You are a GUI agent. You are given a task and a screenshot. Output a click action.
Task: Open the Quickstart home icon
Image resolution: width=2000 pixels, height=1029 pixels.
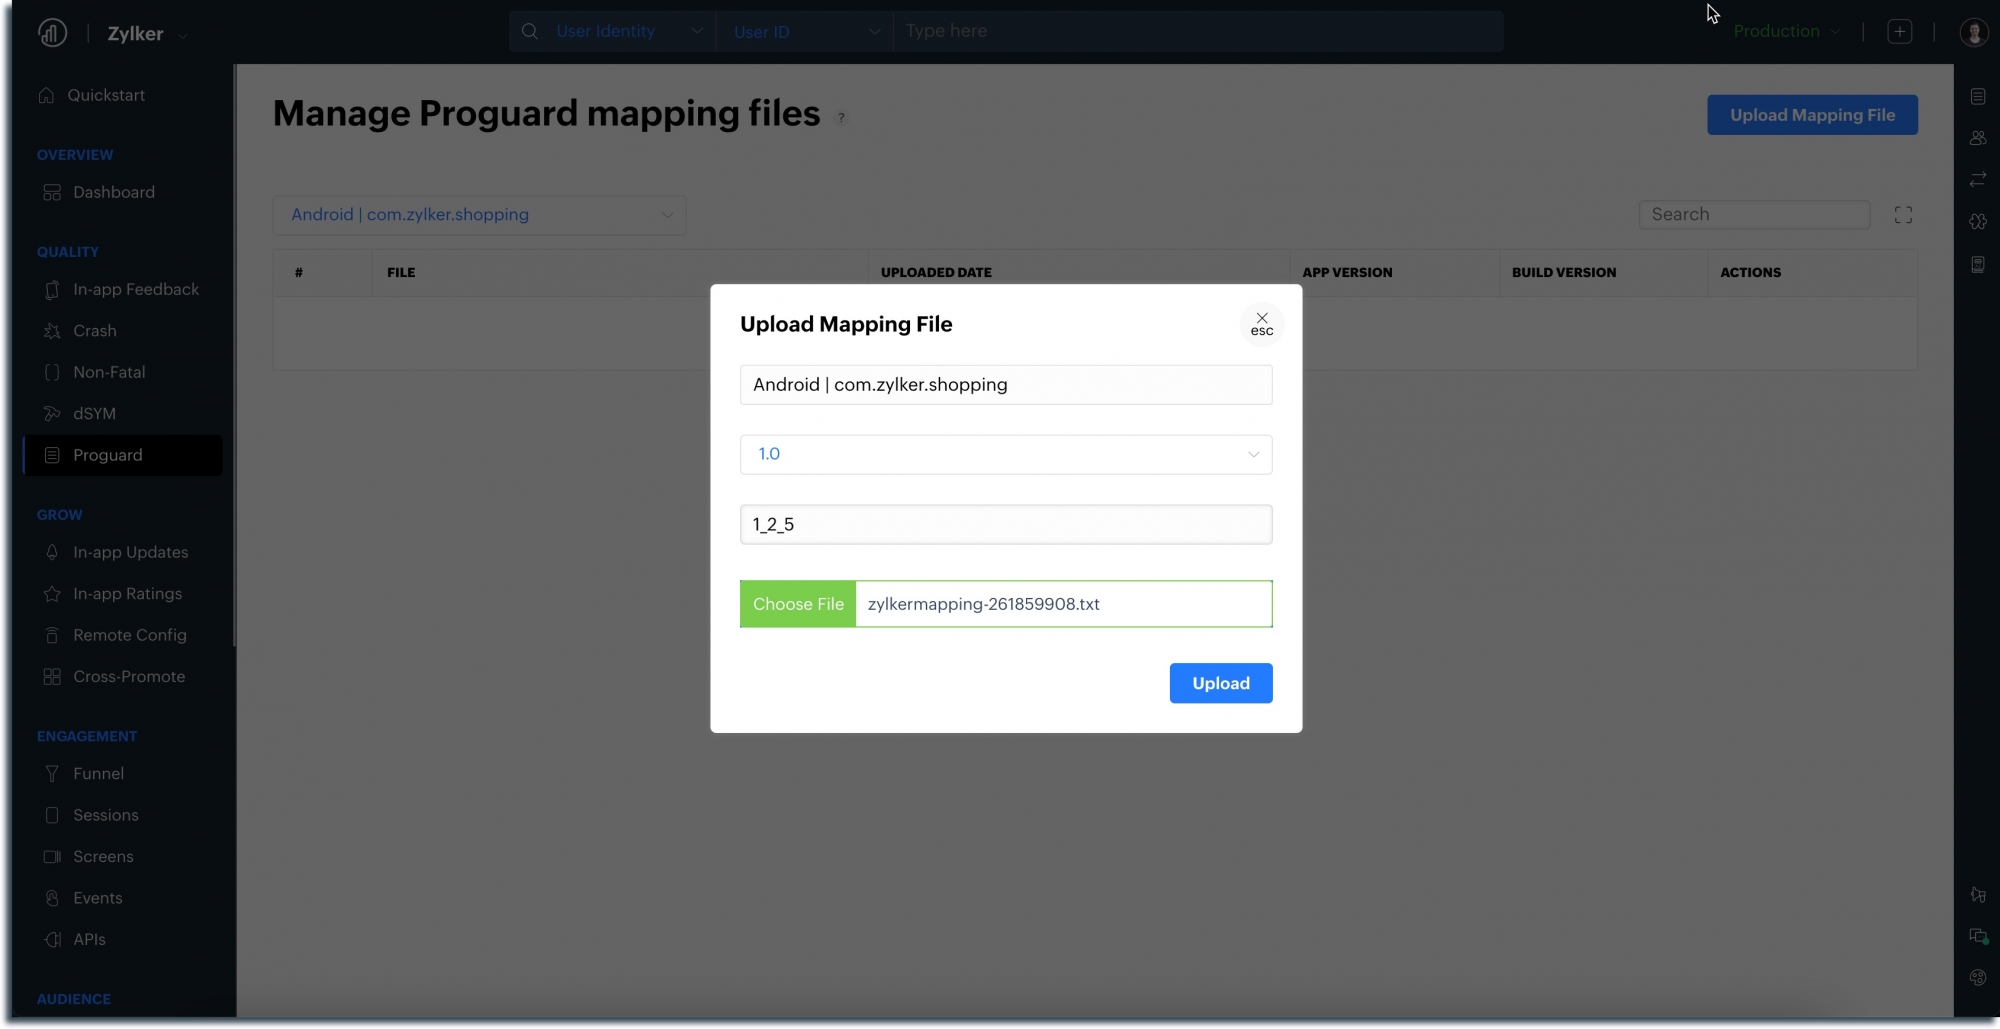(46, 95)
